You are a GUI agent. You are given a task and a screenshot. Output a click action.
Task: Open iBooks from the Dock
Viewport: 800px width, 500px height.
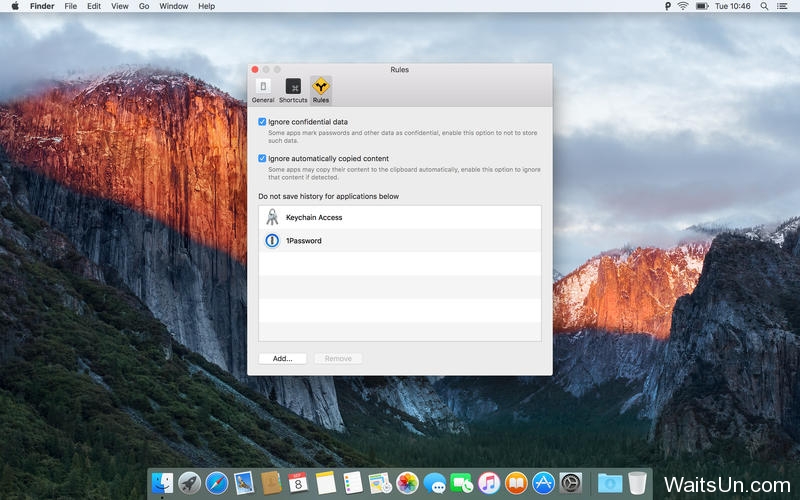516,483
